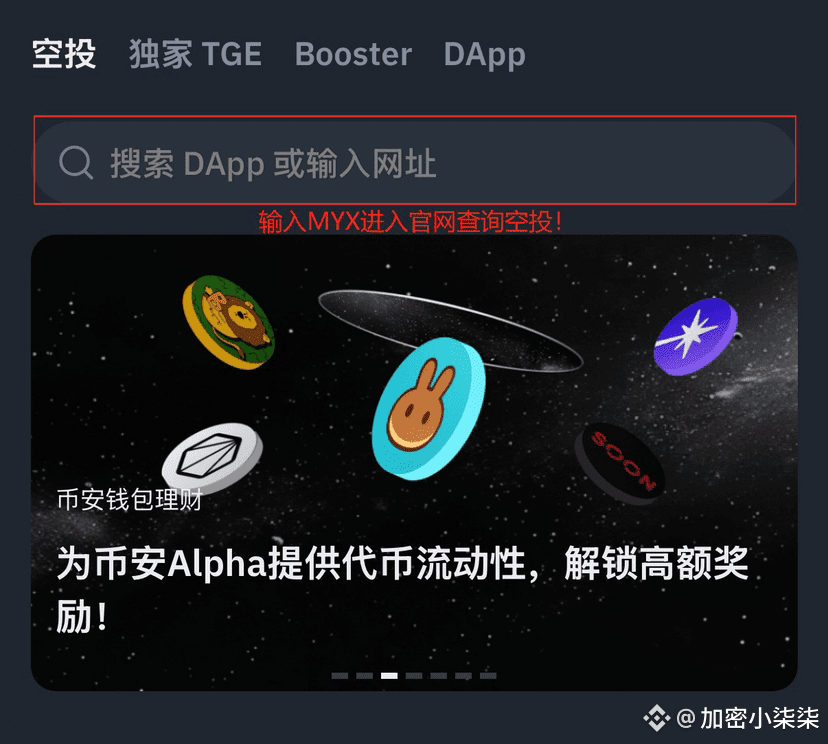This screenshot has width=828, height=744.
Task: Select the active third carousel indicator
Action: [x=389, y=676]
